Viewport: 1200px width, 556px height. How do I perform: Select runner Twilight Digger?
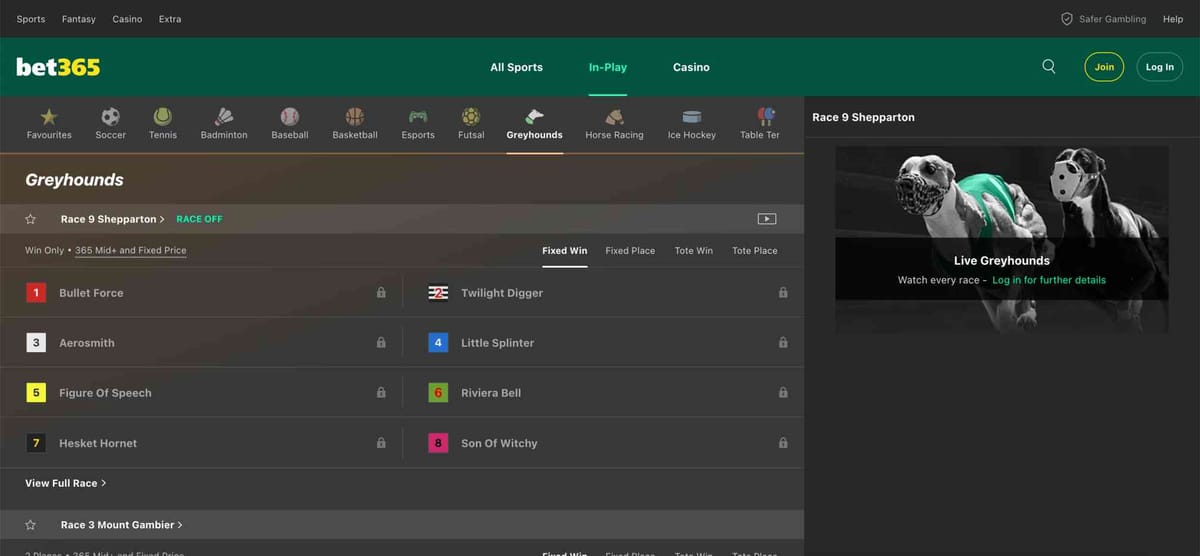(x=502, y=293)
